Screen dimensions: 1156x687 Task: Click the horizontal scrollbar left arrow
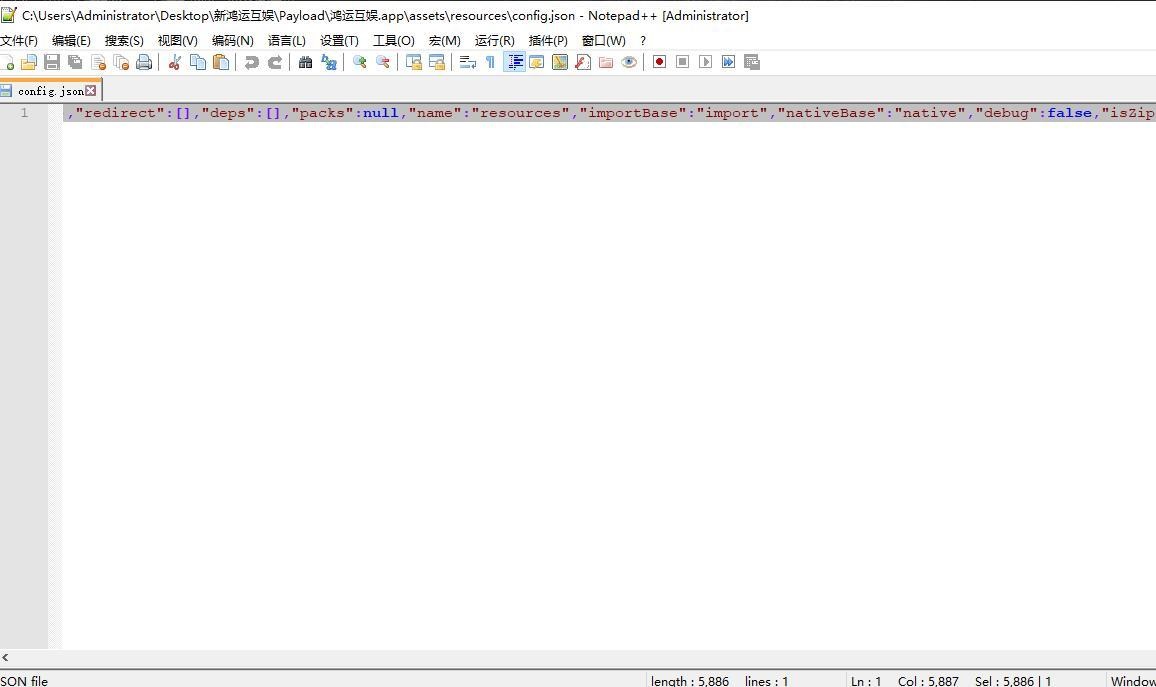pos(6,657)
